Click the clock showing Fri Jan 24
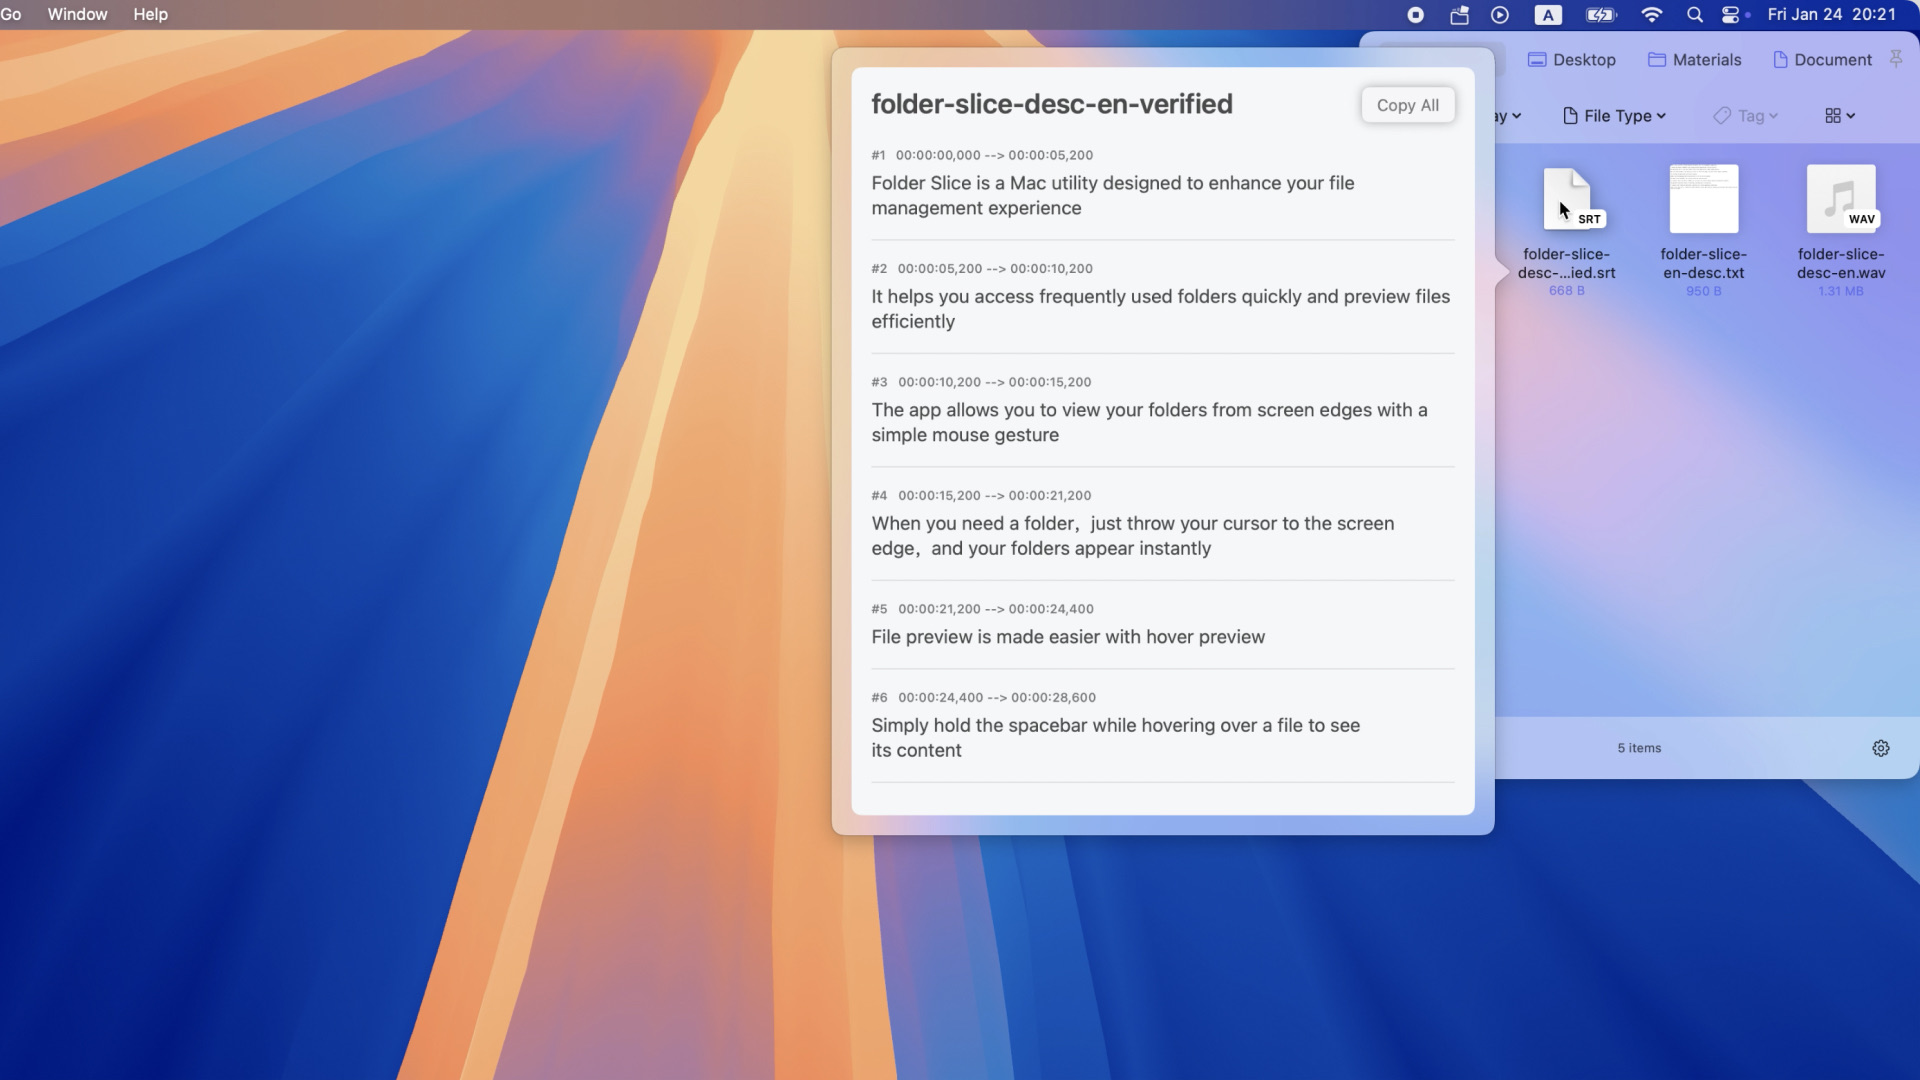The width and height of the screenshot is (1920, 1080). point(1830,14)
